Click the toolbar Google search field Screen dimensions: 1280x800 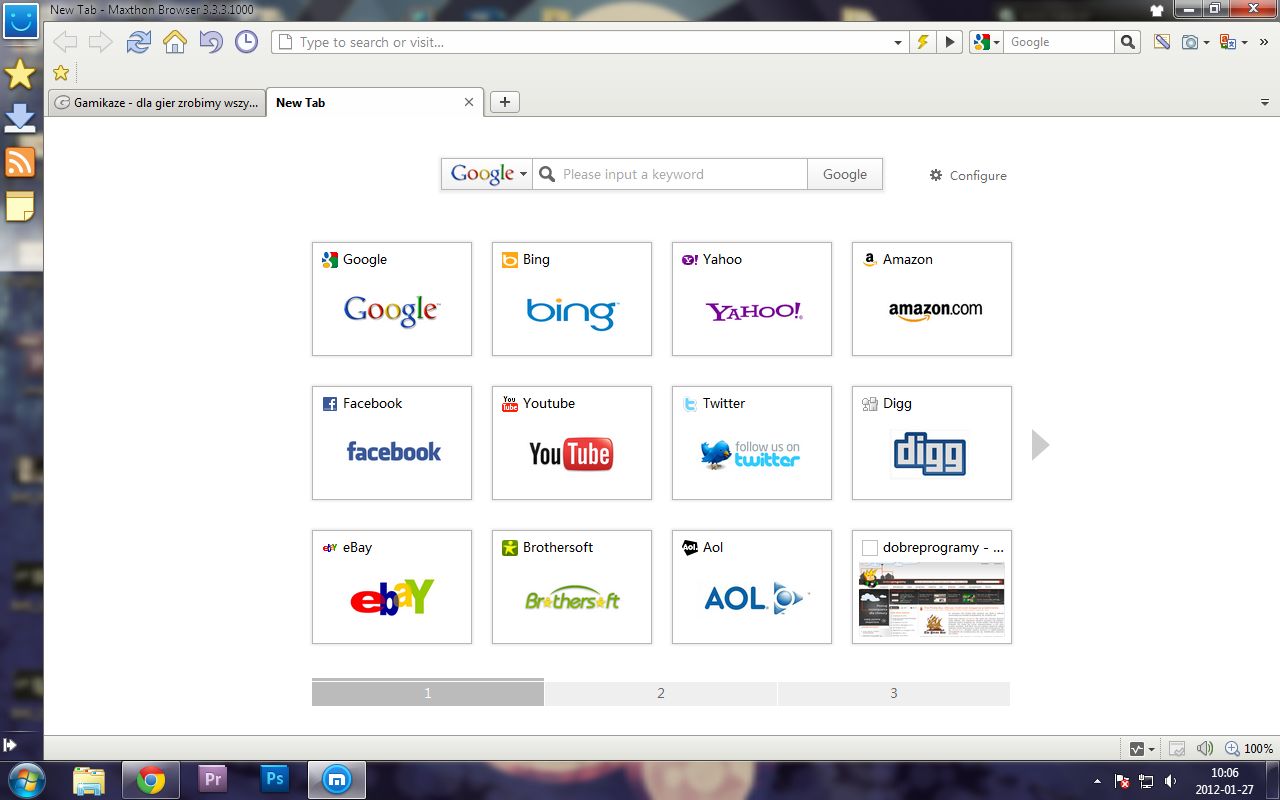click(x=1058, y=42)
